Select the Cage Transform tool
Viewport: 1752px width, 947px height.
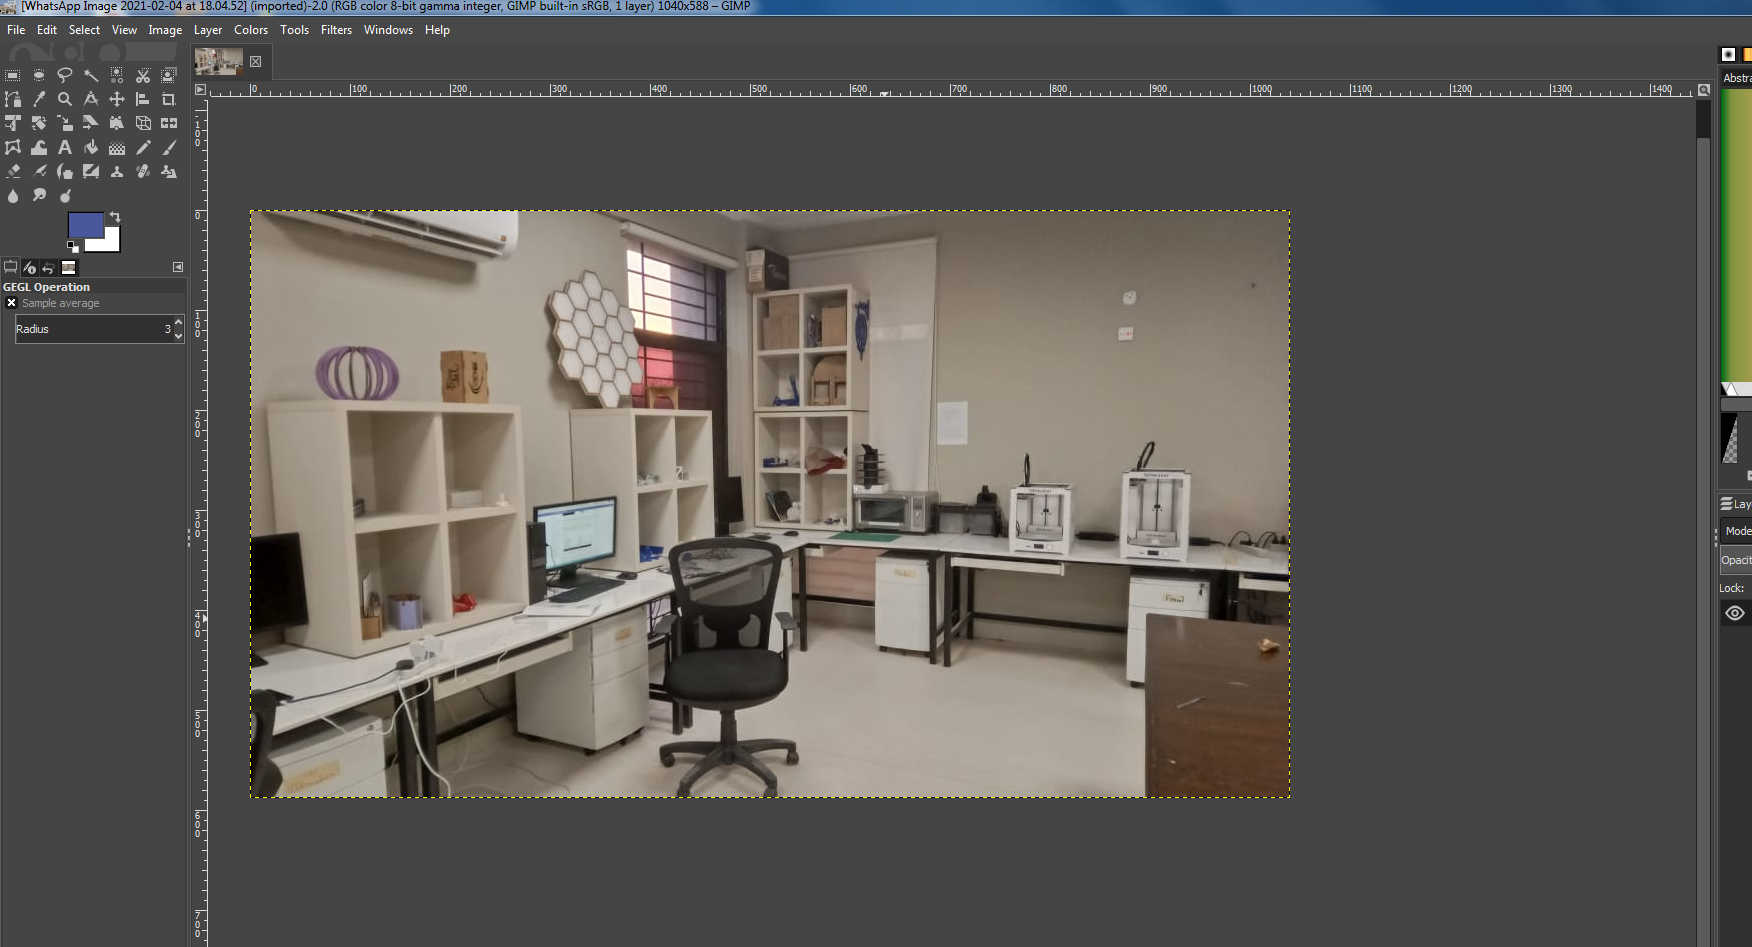click(13, 147)
